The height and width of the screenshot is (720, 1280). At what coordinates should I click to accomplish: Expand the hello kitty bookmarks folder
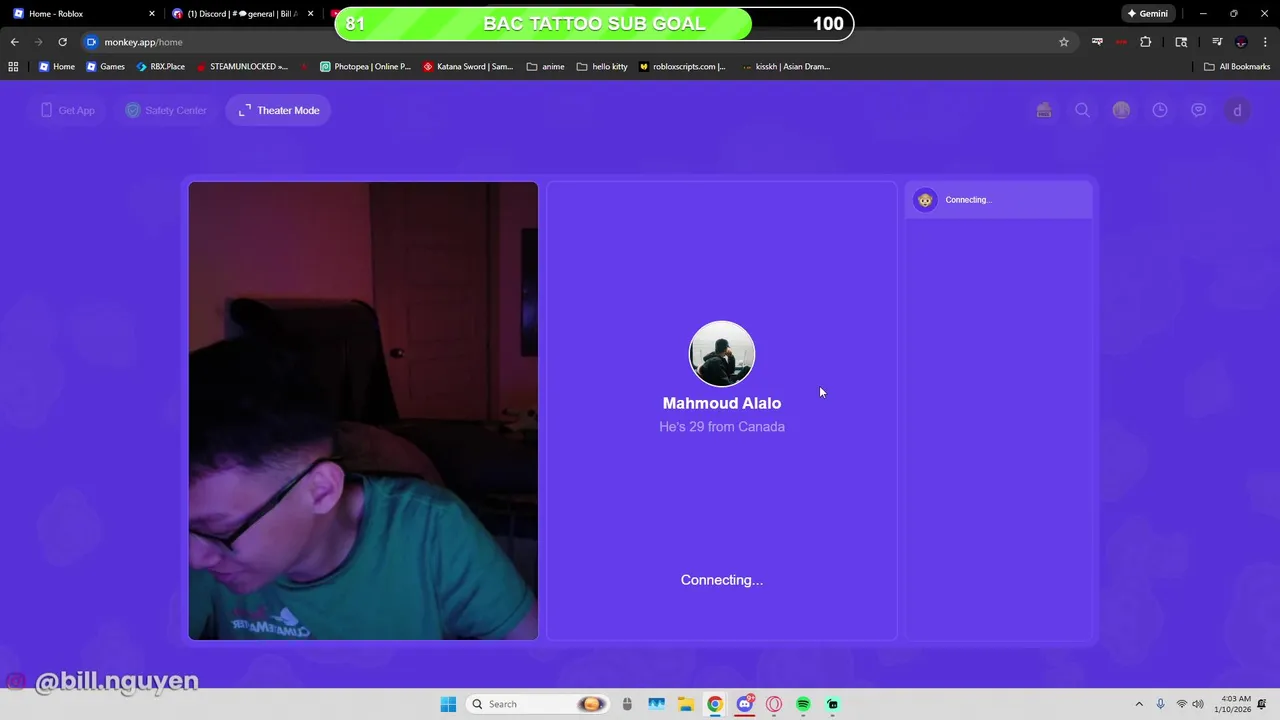[x=602, y=67]
